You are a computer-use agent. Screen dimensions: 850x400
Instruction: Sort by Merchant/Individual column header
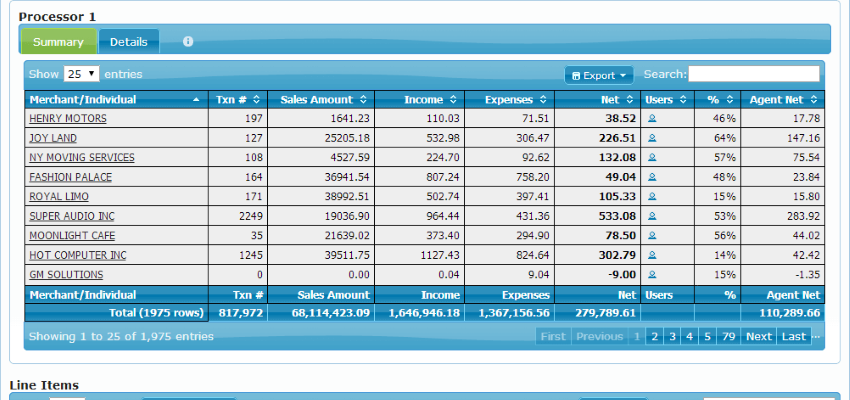(x=117, y=100)
